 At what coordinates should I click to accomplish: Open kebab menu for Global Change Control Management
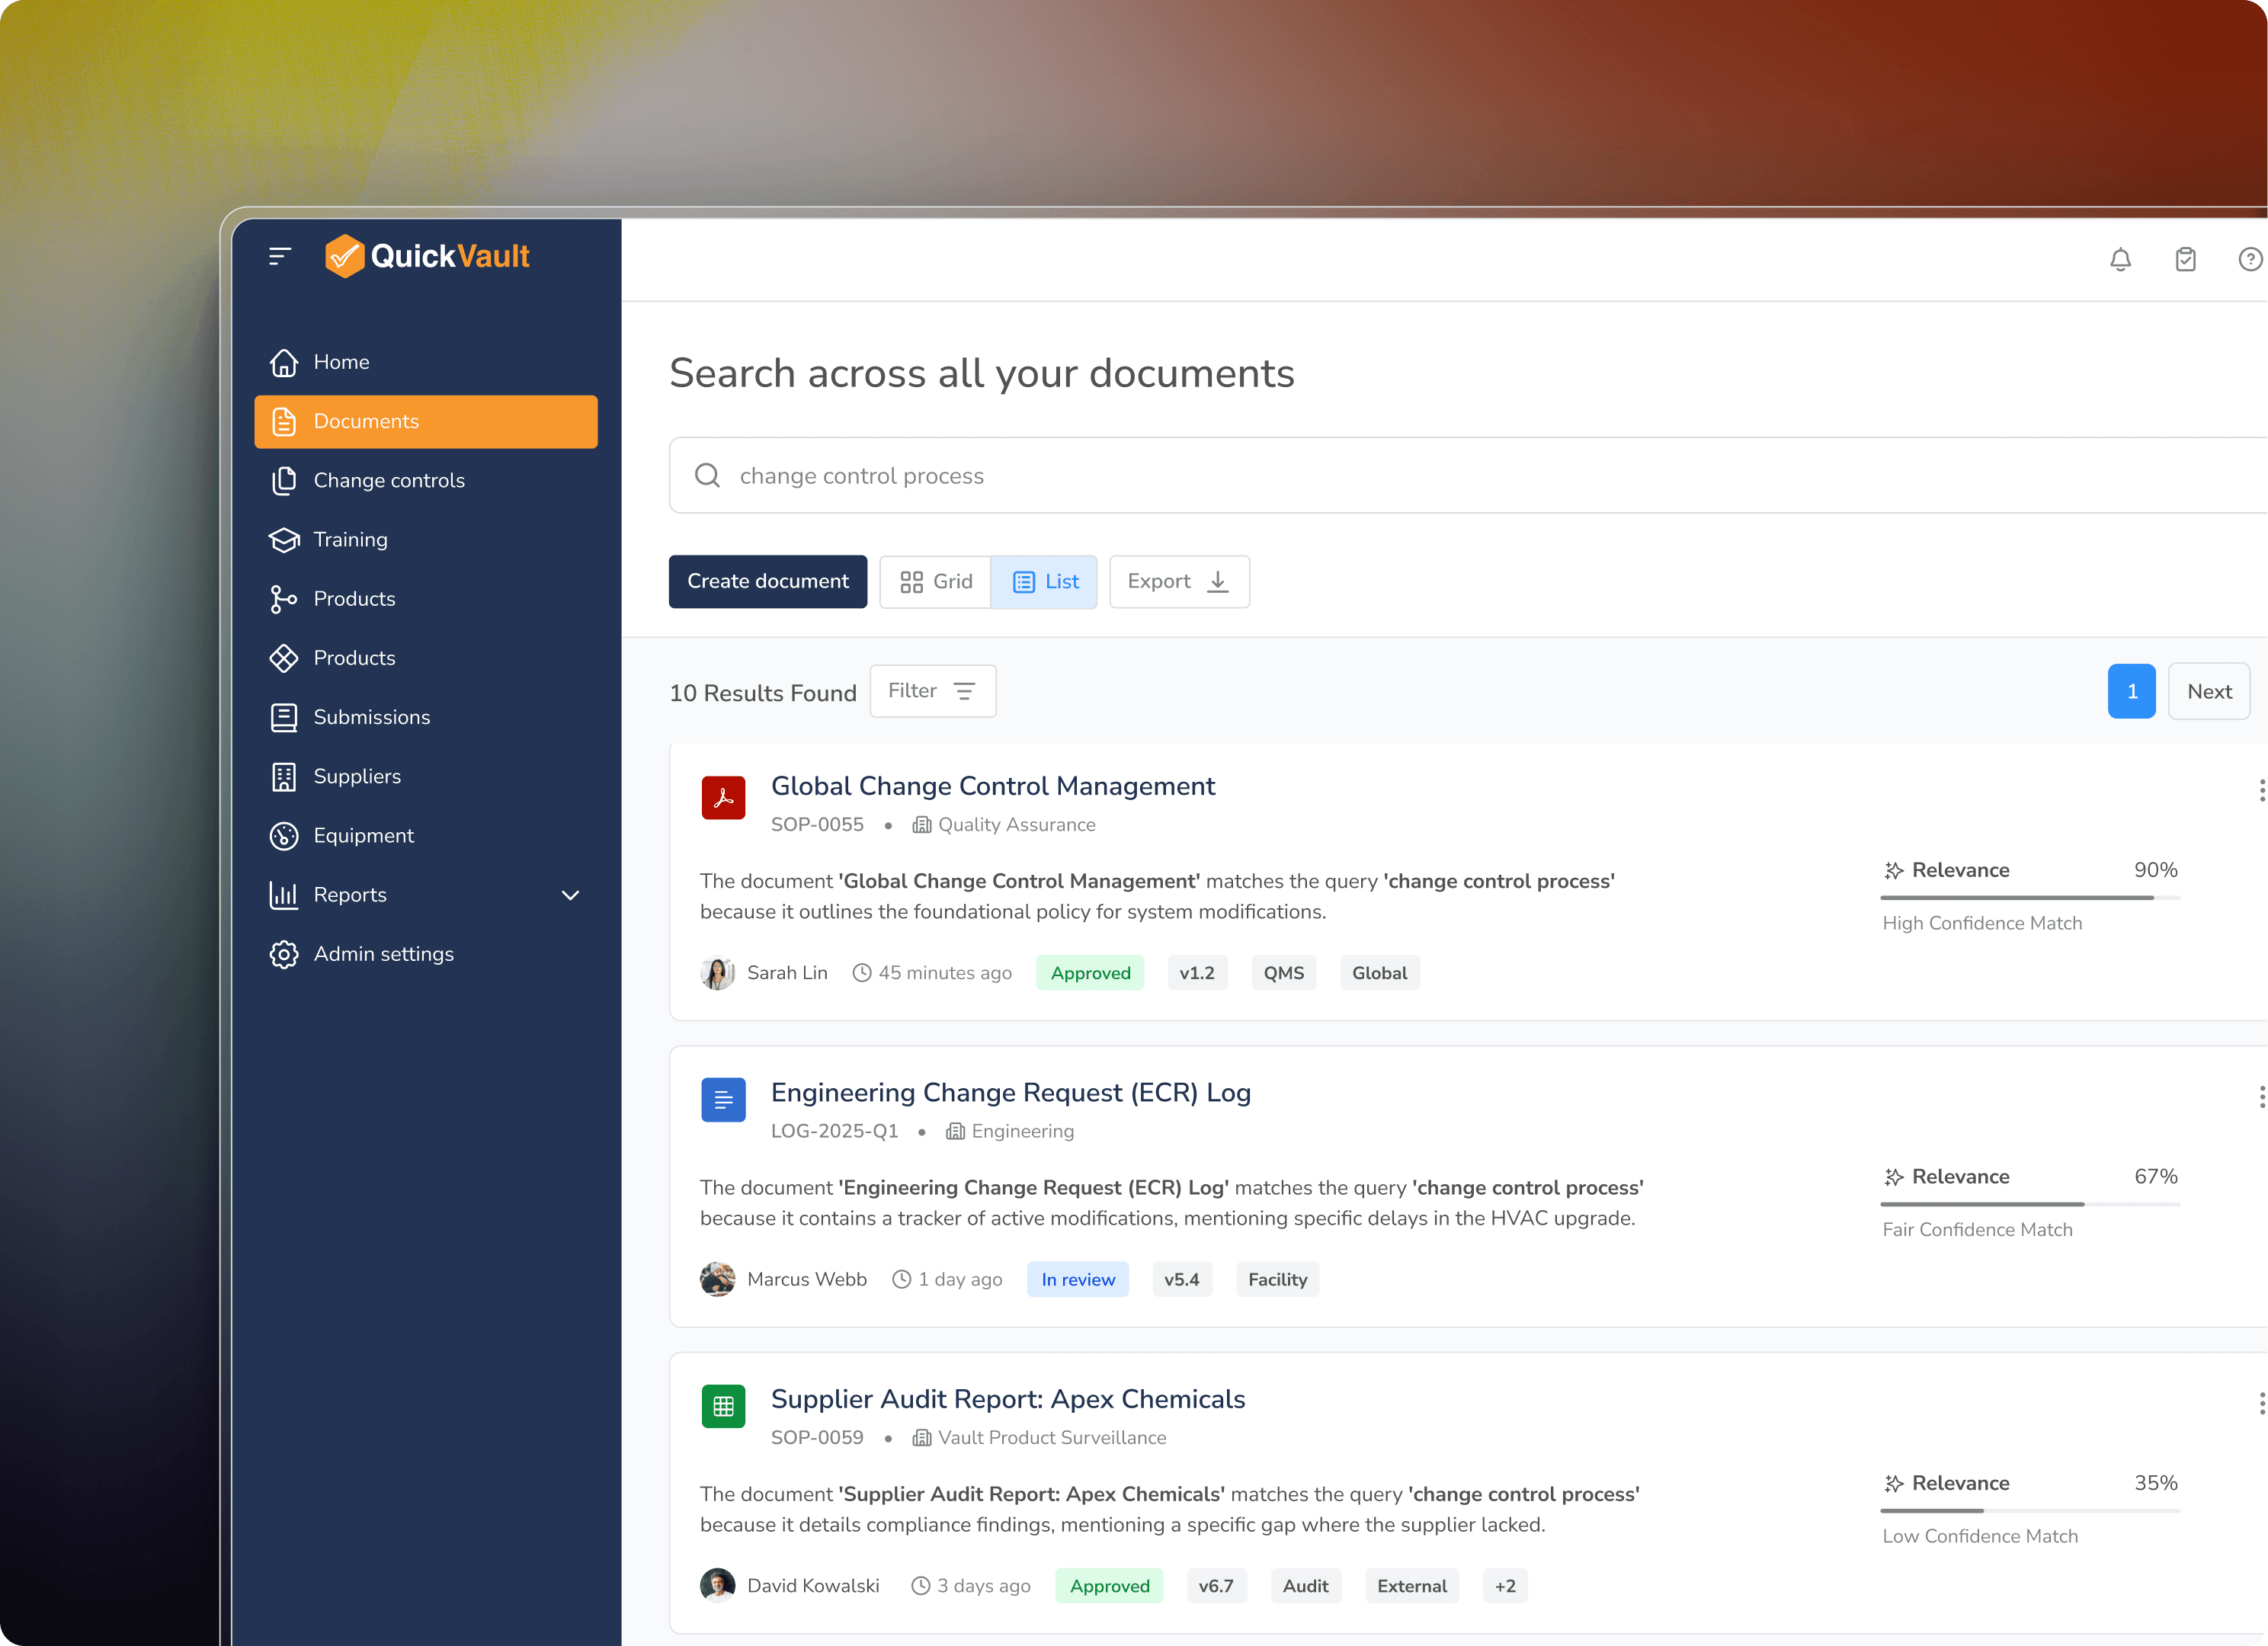pyautogui.click(x=2260, y=790)
